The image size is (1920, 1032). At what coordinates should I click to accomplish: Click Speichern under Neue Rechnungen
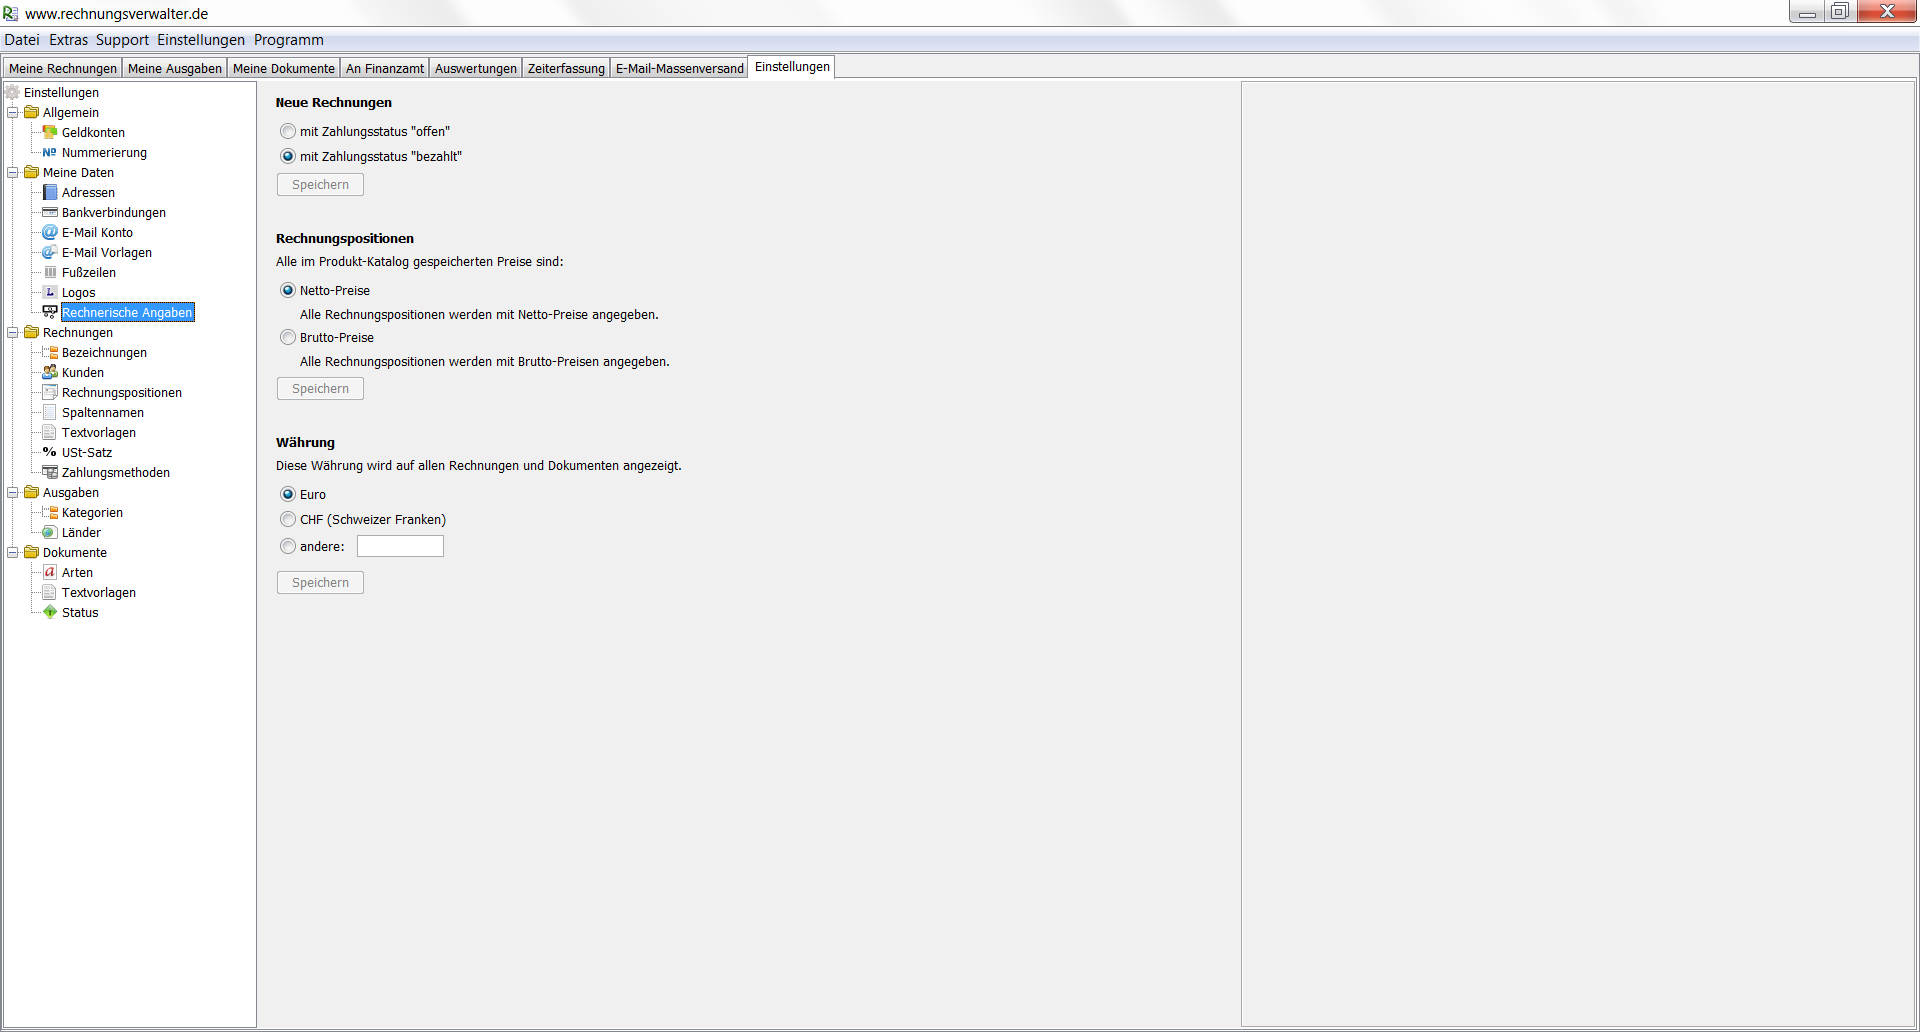coord(320,185)
